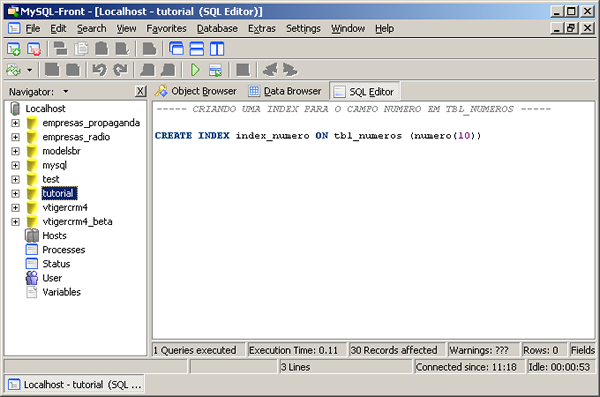Screen dimensions: 600x397
Task: Select the test database
Action: click(x=51, y=180)
